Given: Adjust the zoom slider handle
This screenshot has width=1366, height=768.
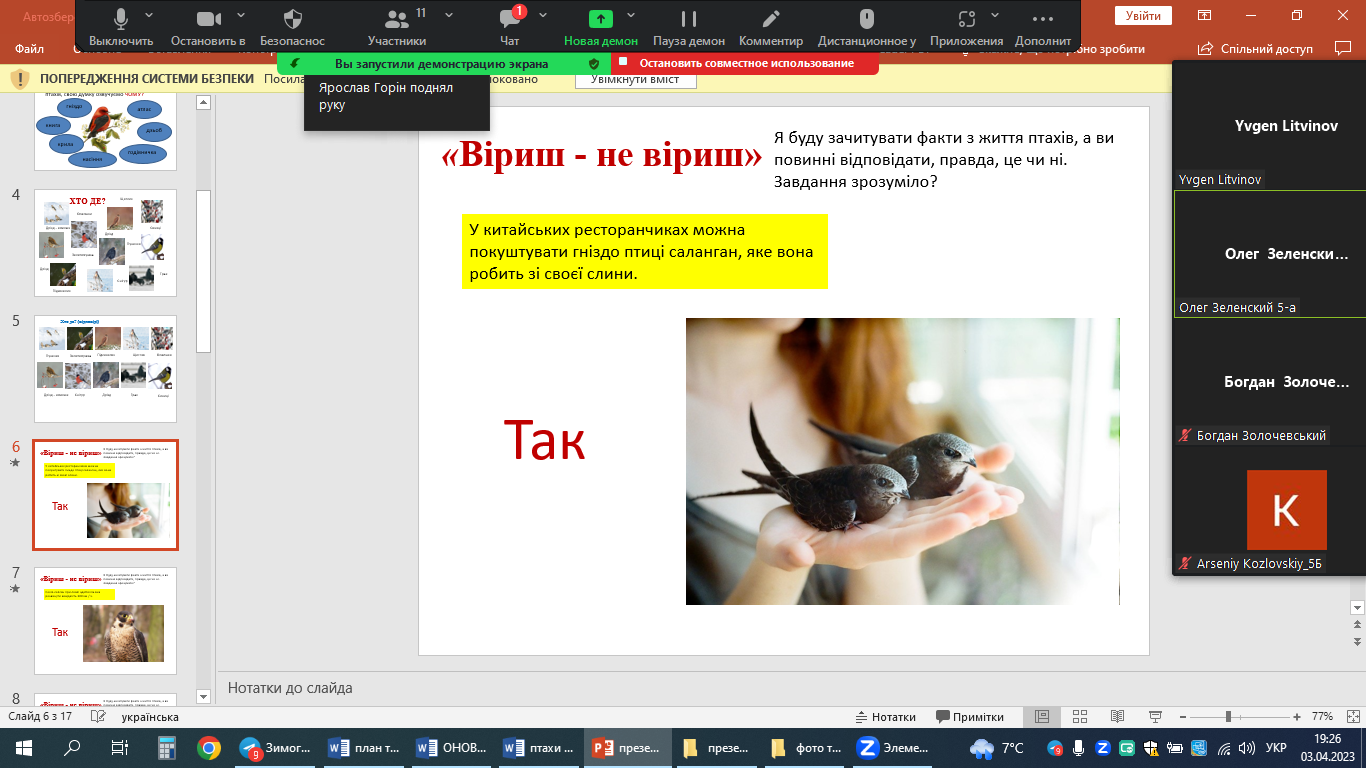Looking at the screenshot, I should (1228, 717).
